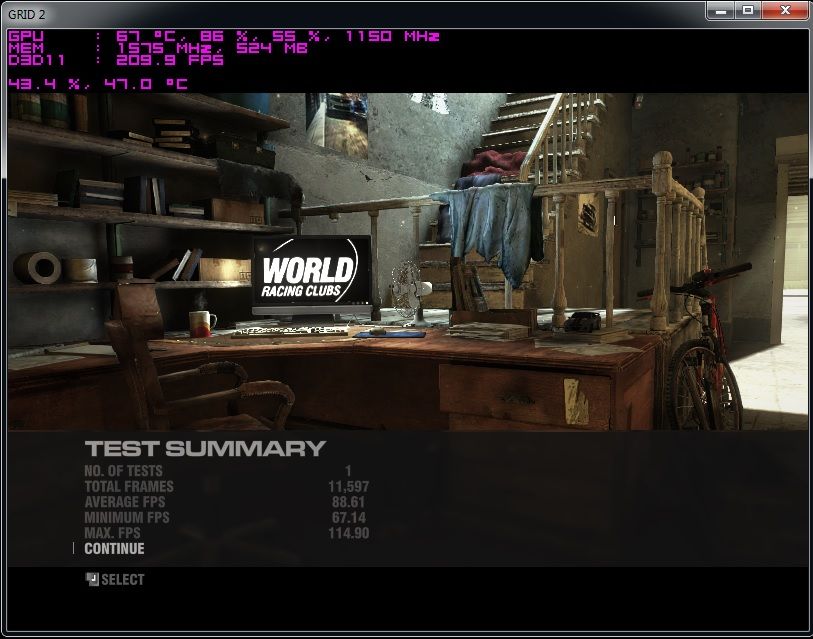Click the MINIMUM FPS label
Screen dimensions: 813x639
click(127, 518)
